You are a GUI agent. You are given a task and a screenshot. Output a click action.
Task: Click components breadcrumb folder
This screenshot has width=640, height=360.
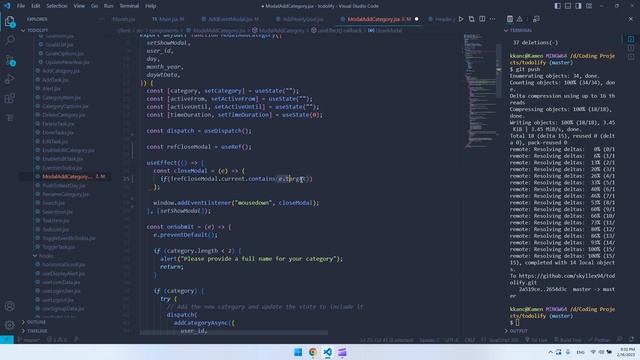[x=163, y=30]
